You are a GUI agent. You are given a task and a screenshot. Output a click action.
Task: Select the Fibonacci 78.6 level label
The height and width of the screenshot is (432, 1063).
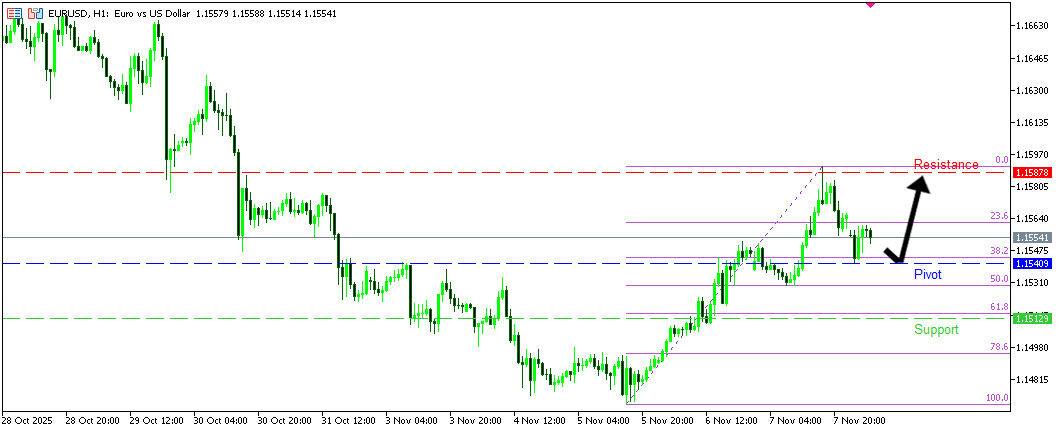(998, 346)
